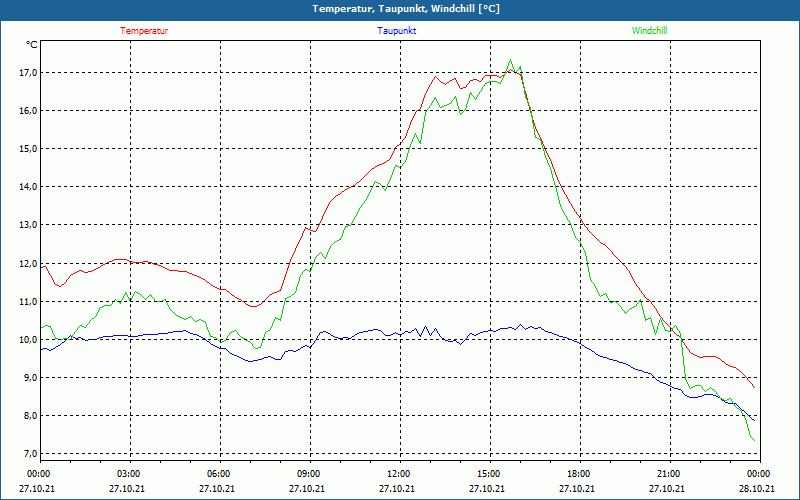The height and width of the screenshot is (500, 800).
Task: Click the 13,0 y-axis value
Action: coord(30,225)
